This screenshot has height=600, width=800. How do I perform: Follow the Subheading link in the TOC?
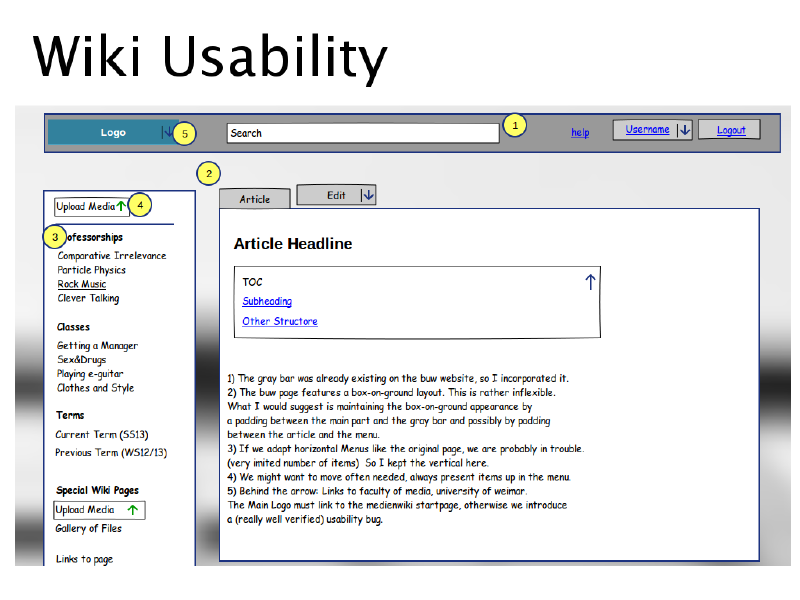coord(266,301)
